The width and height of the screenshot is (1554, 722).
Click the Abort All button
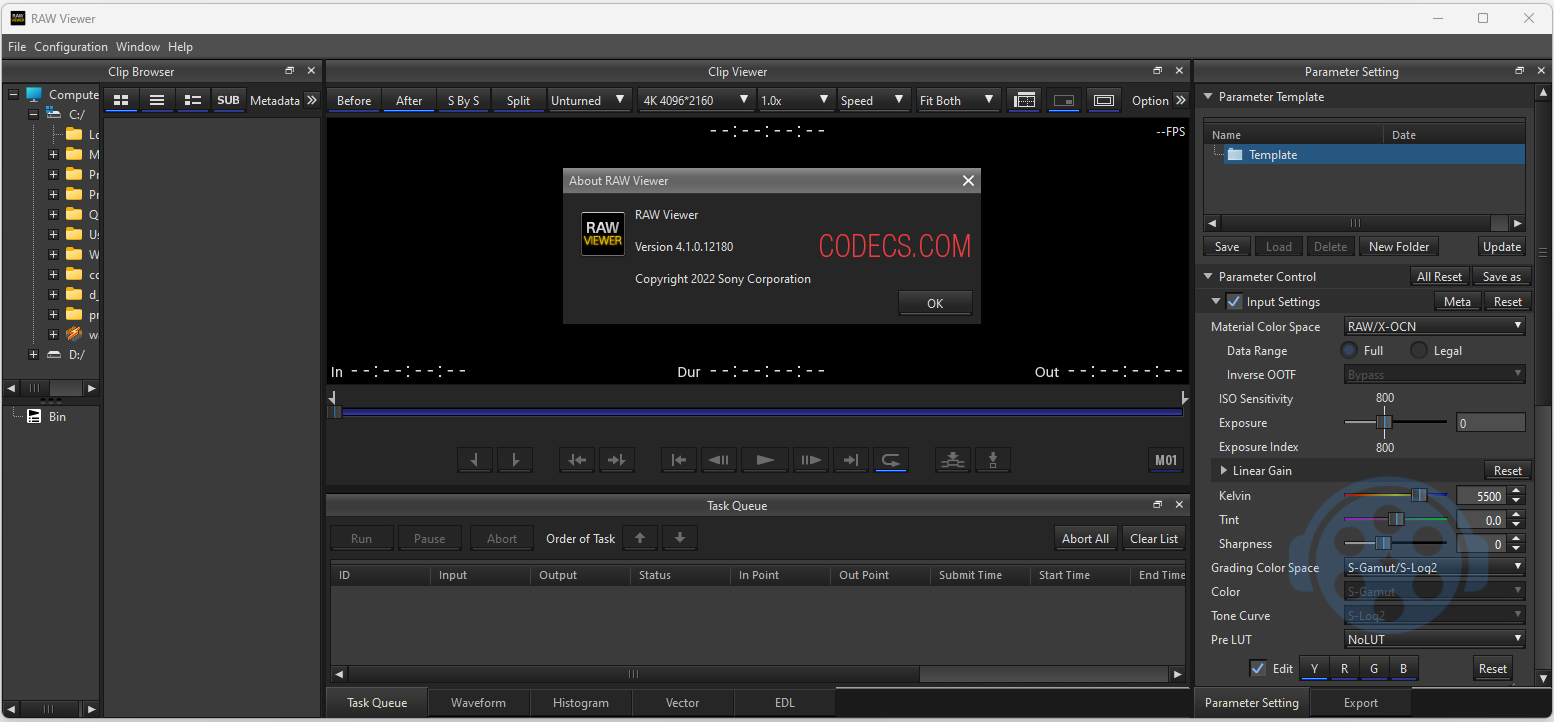[1085, 538]
